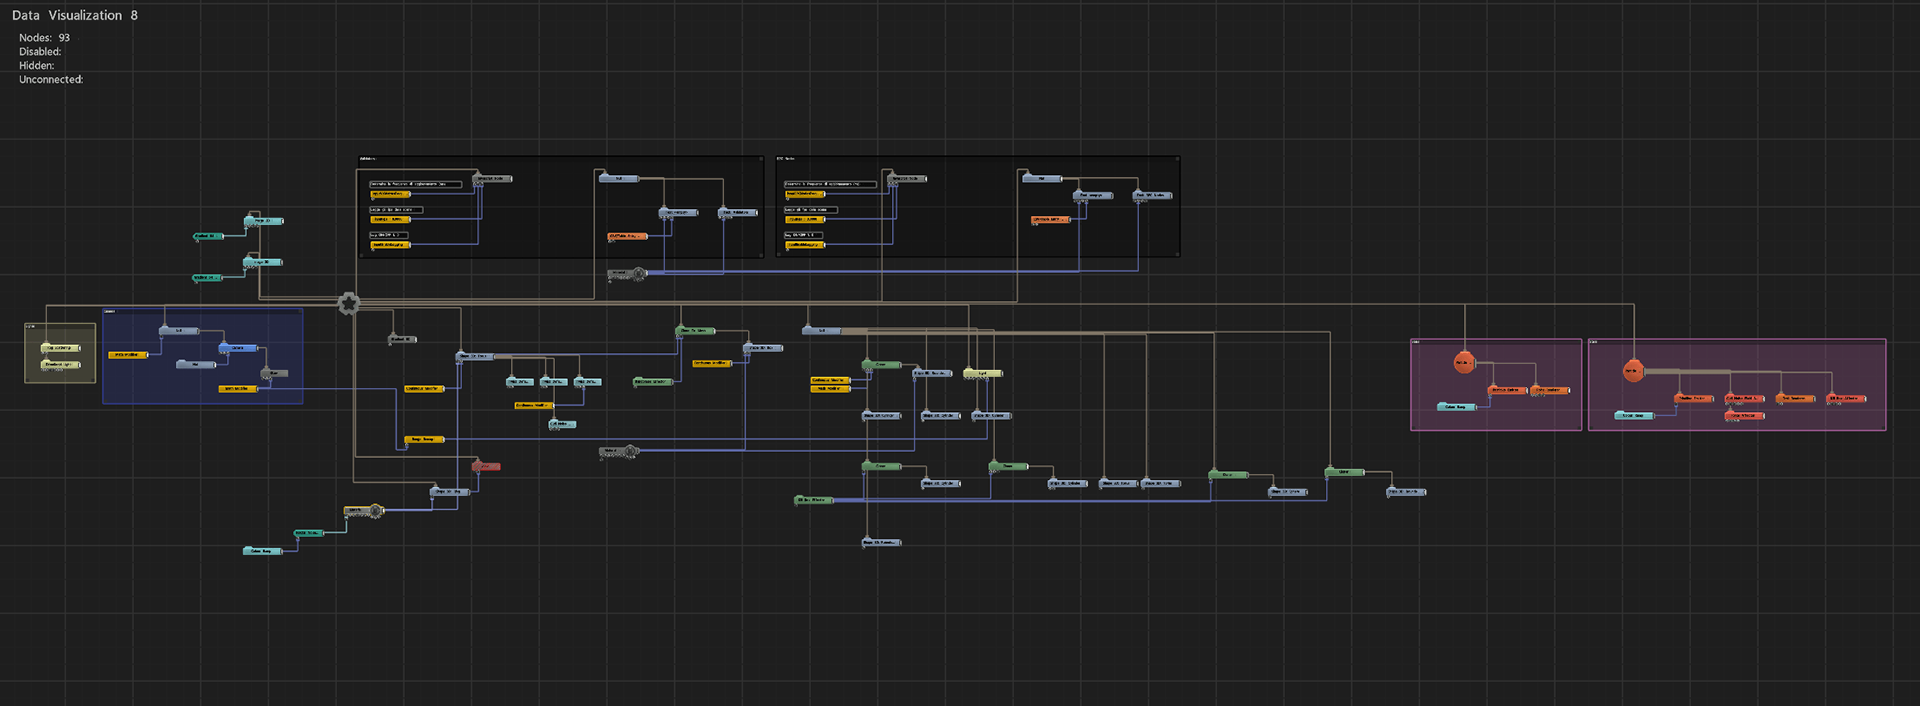Select the upper pale-yellow node in olive group
1920x706 pixels.
point(60,348)
